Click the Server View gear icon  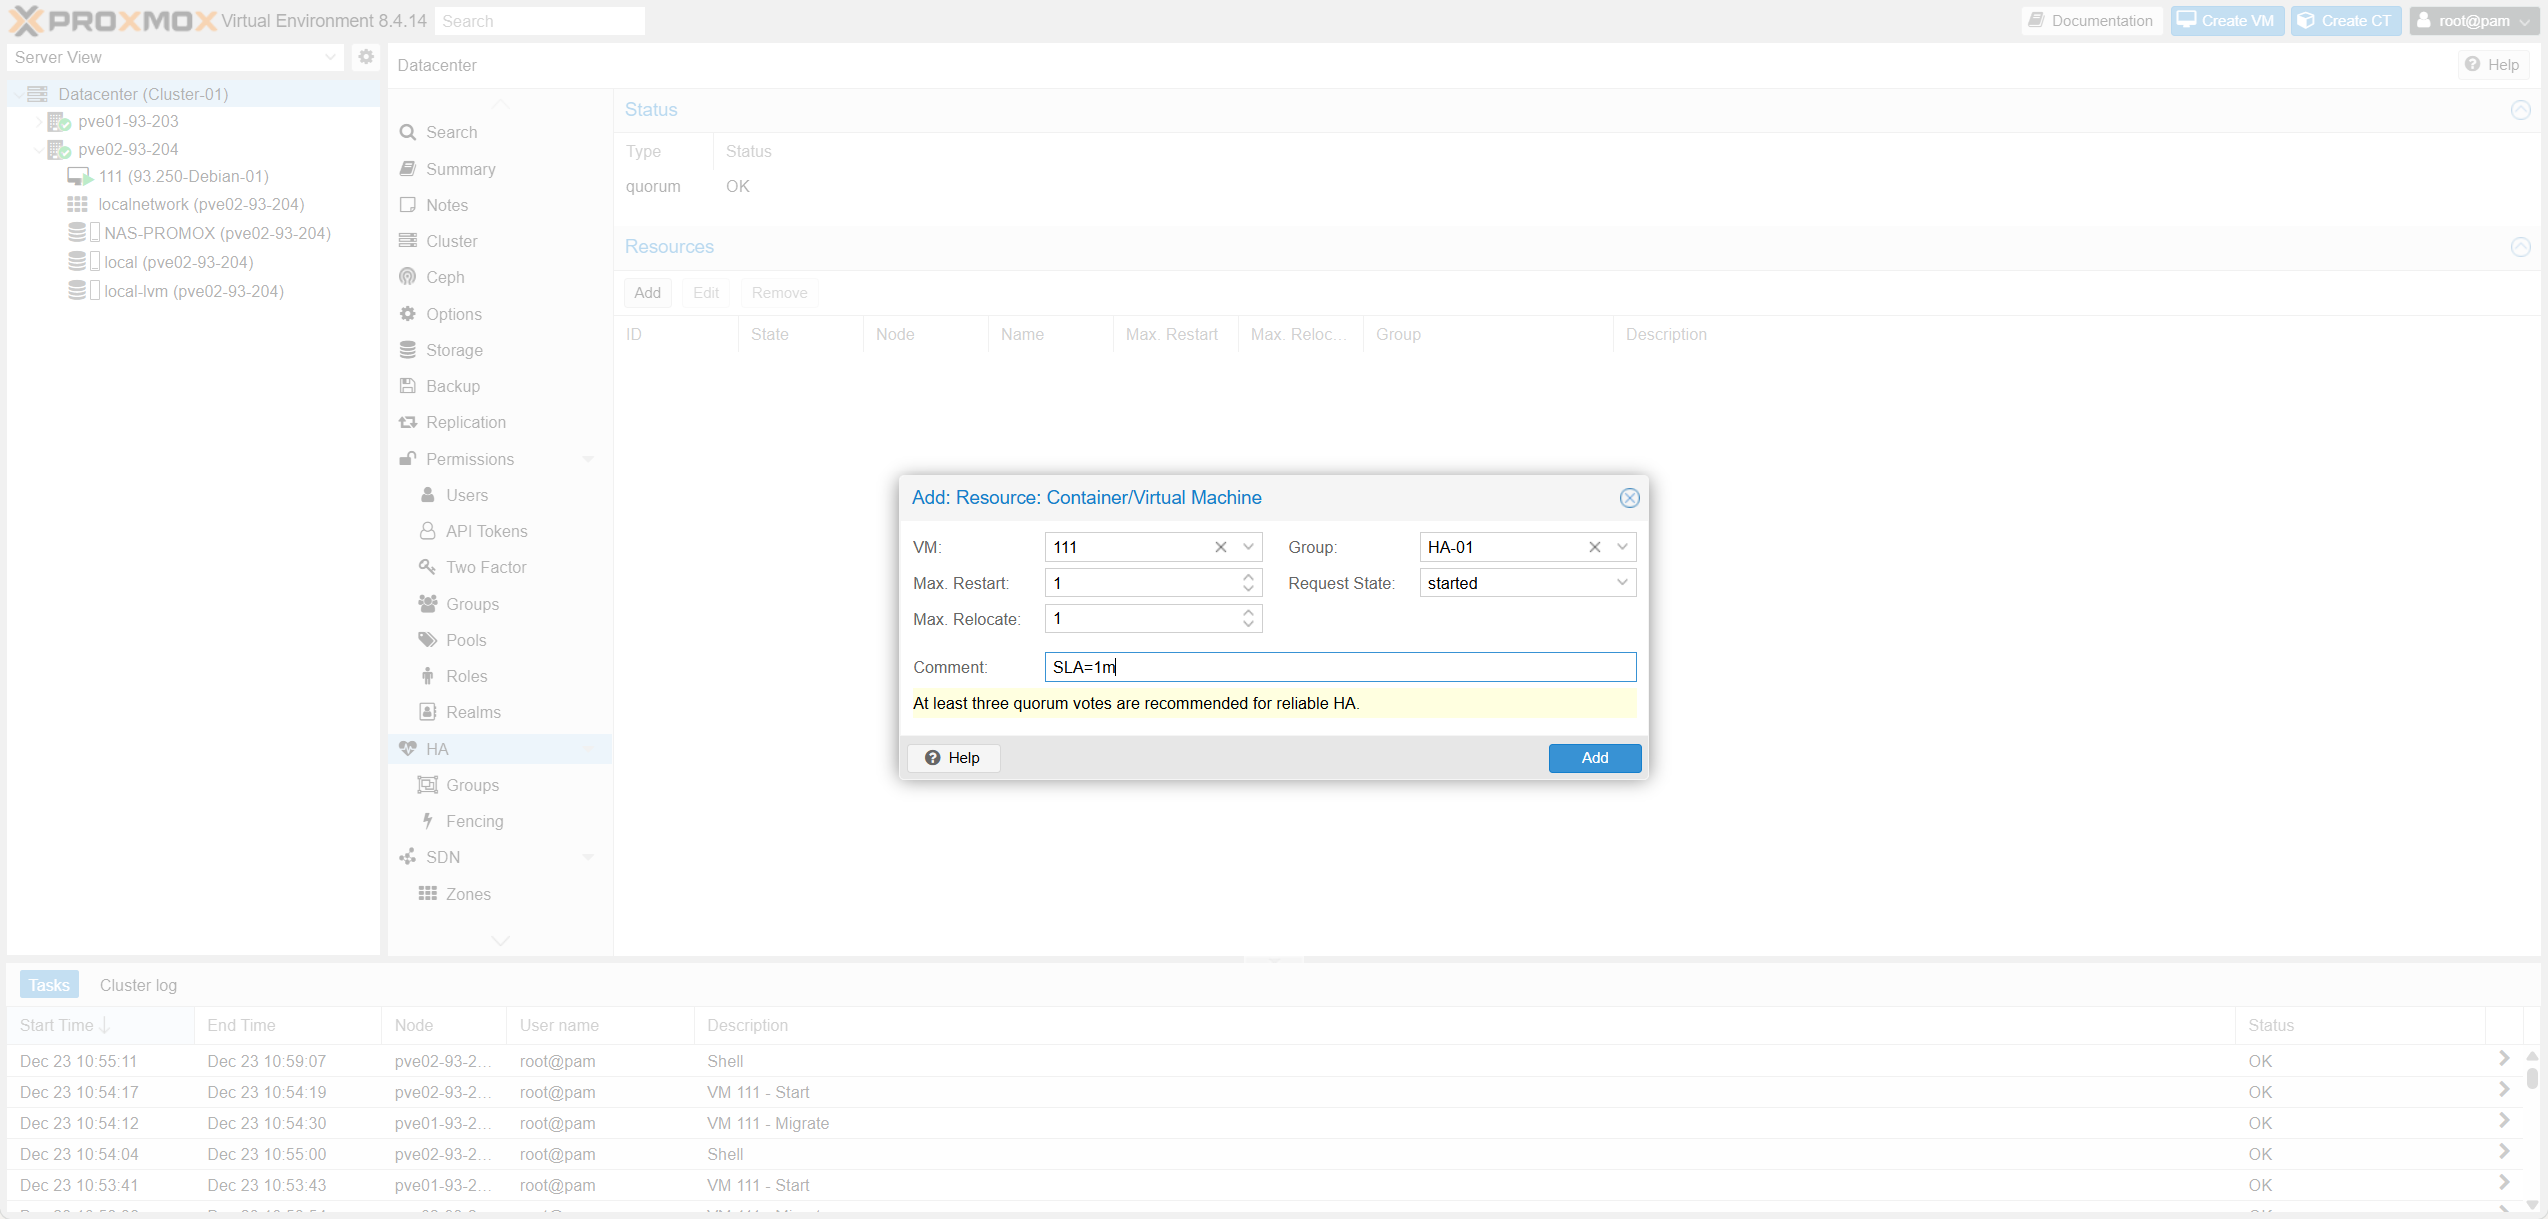pyautogui.click(x=366, y=57)
